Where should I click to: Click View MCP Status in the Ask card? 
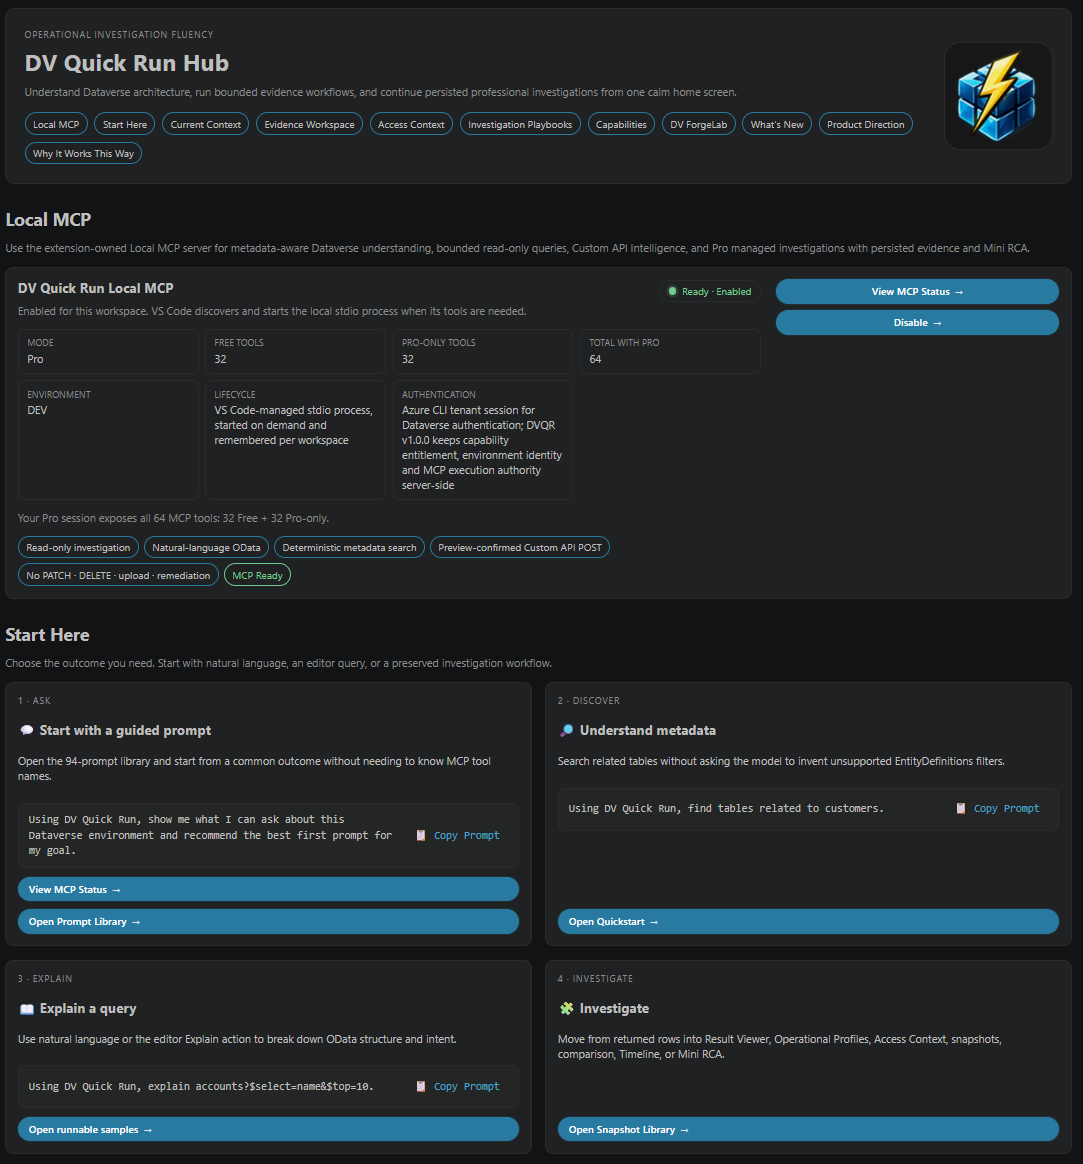tap(268, 889)
